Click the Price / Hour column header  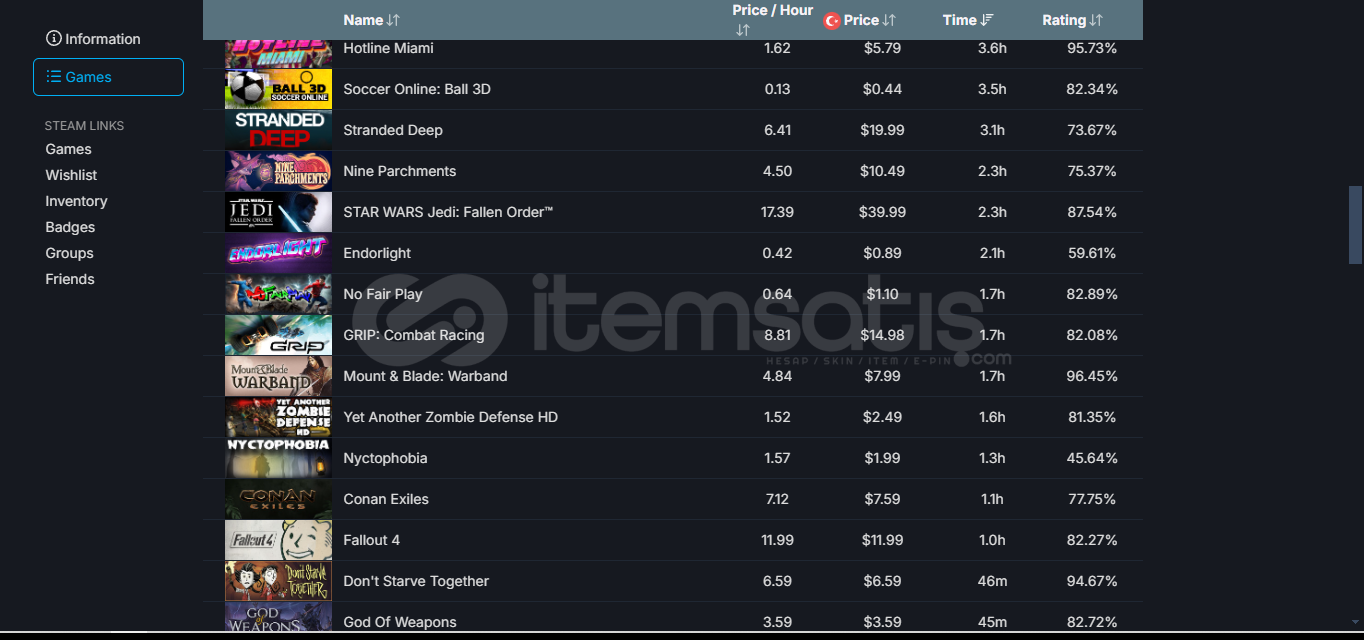pos(772,10)
